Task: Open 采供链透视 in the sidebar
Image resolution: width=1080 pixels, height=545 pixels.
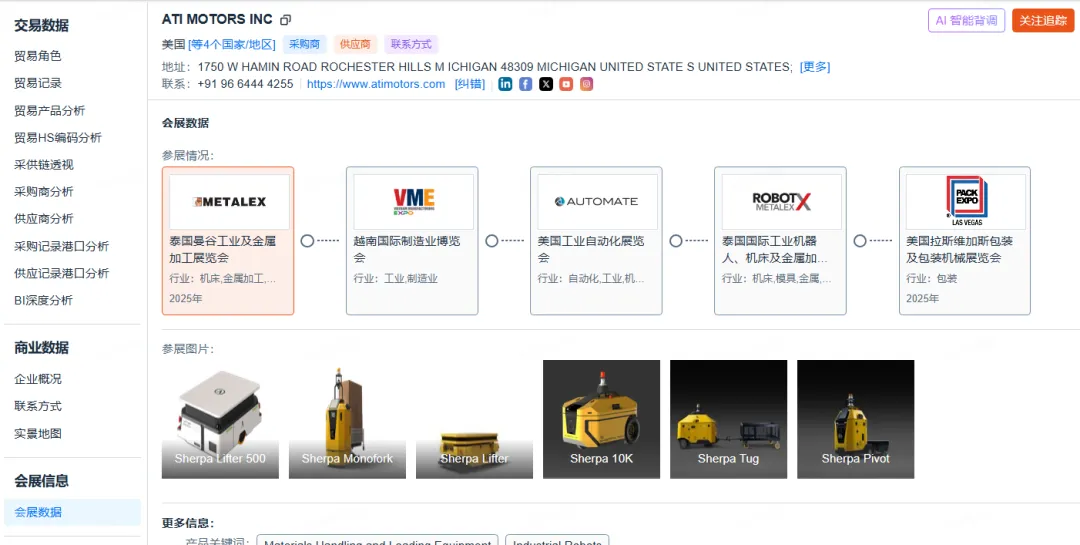Action: coord(43,165)
